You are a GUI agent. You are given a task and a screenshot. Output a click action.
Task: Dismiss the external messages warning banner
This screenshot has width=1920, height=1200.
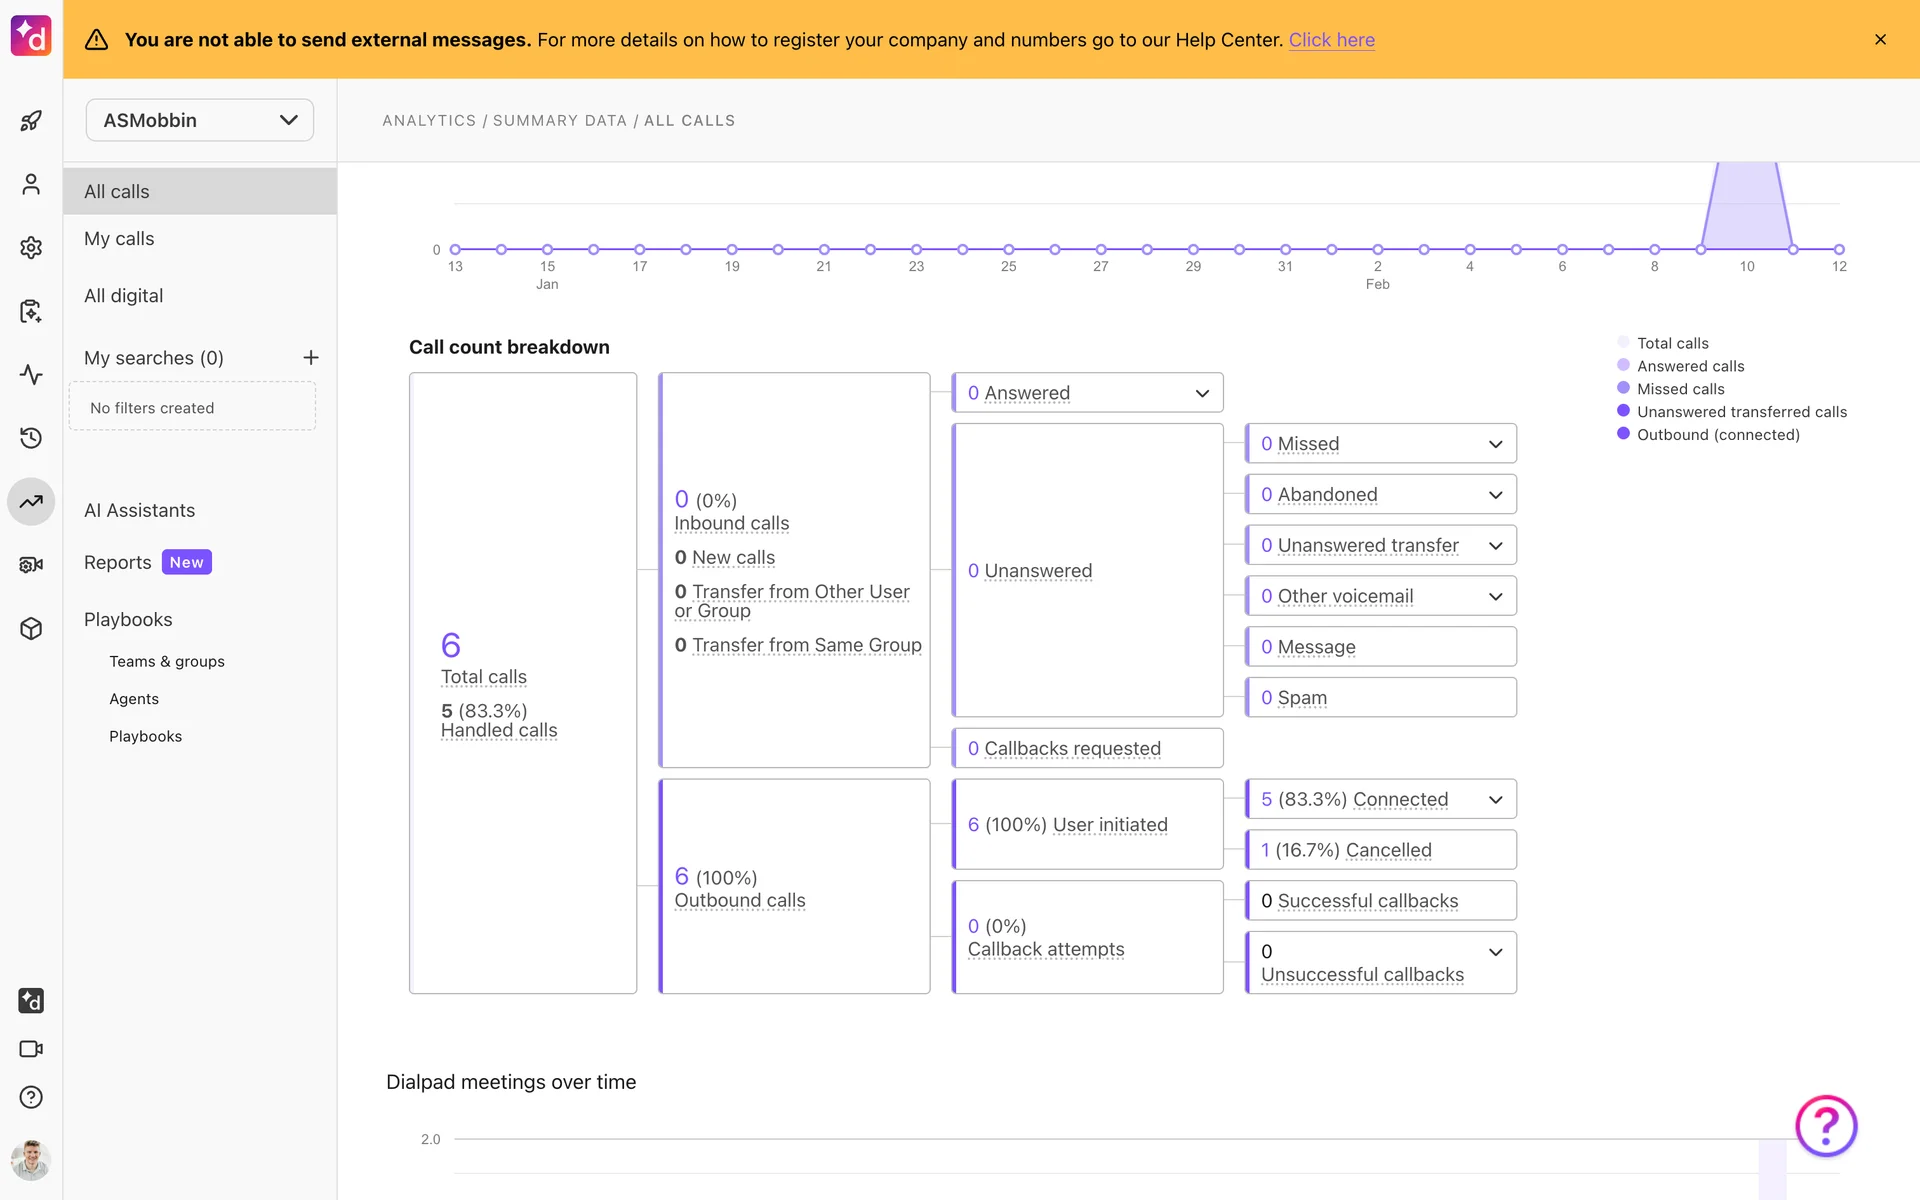pos(1880,40)
